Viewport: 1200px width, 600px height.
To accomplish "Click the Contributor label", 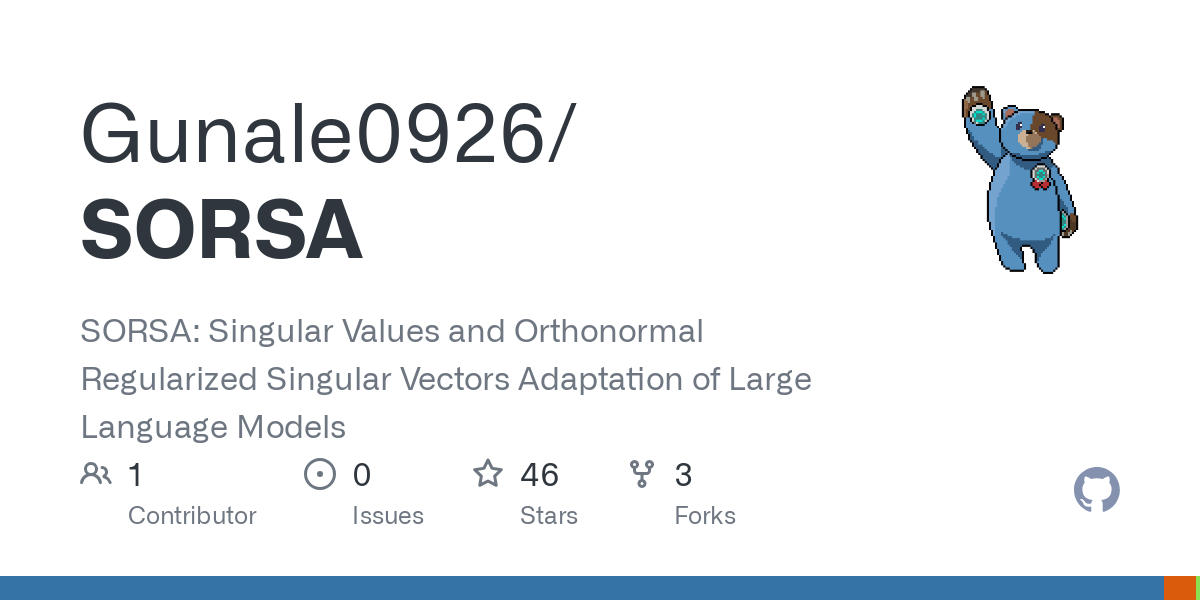I will tap(192, 516).
